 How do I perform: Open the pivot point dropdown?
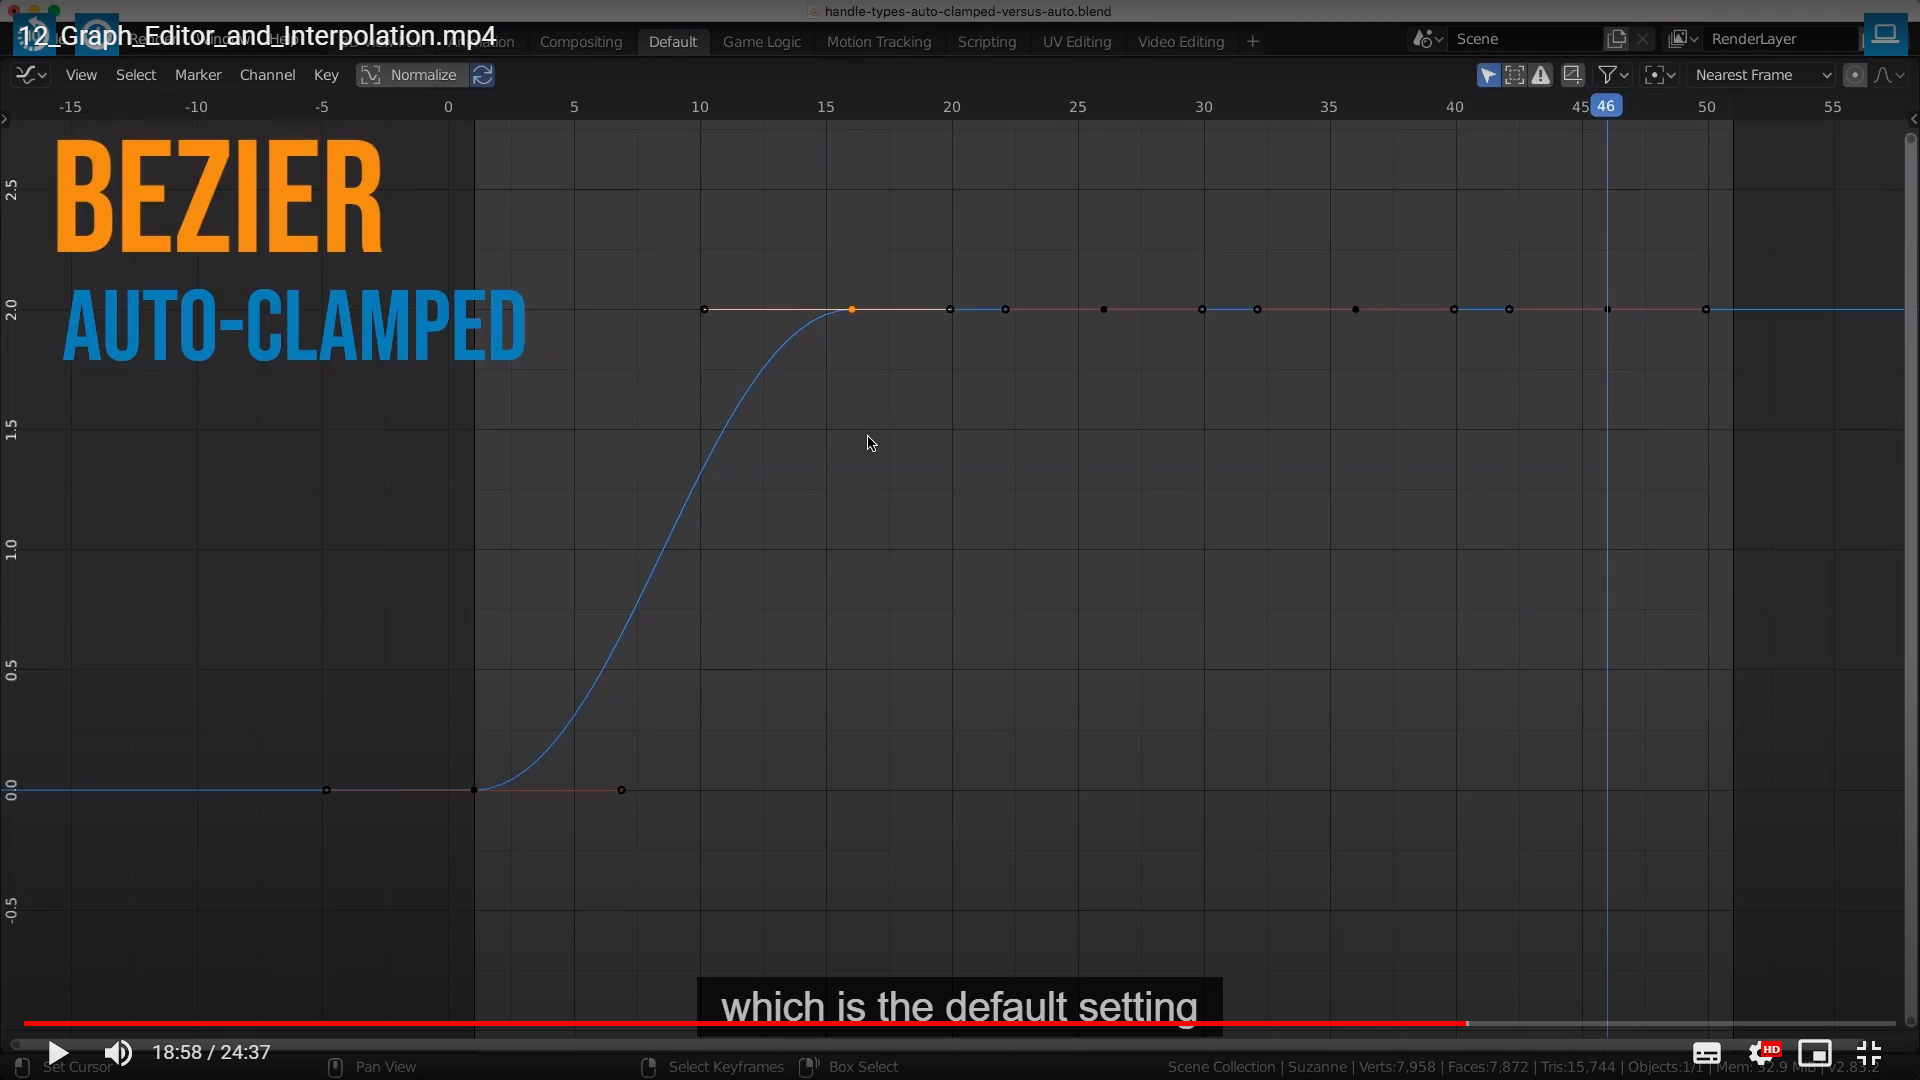point(1660,75)
